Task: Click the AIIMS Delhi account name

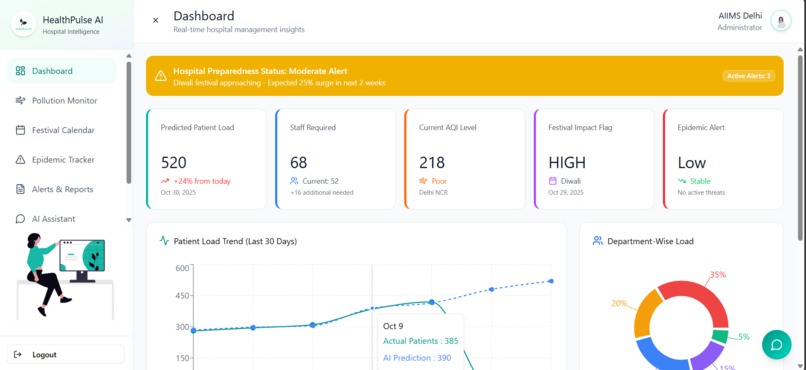Action: click(740, 15)
